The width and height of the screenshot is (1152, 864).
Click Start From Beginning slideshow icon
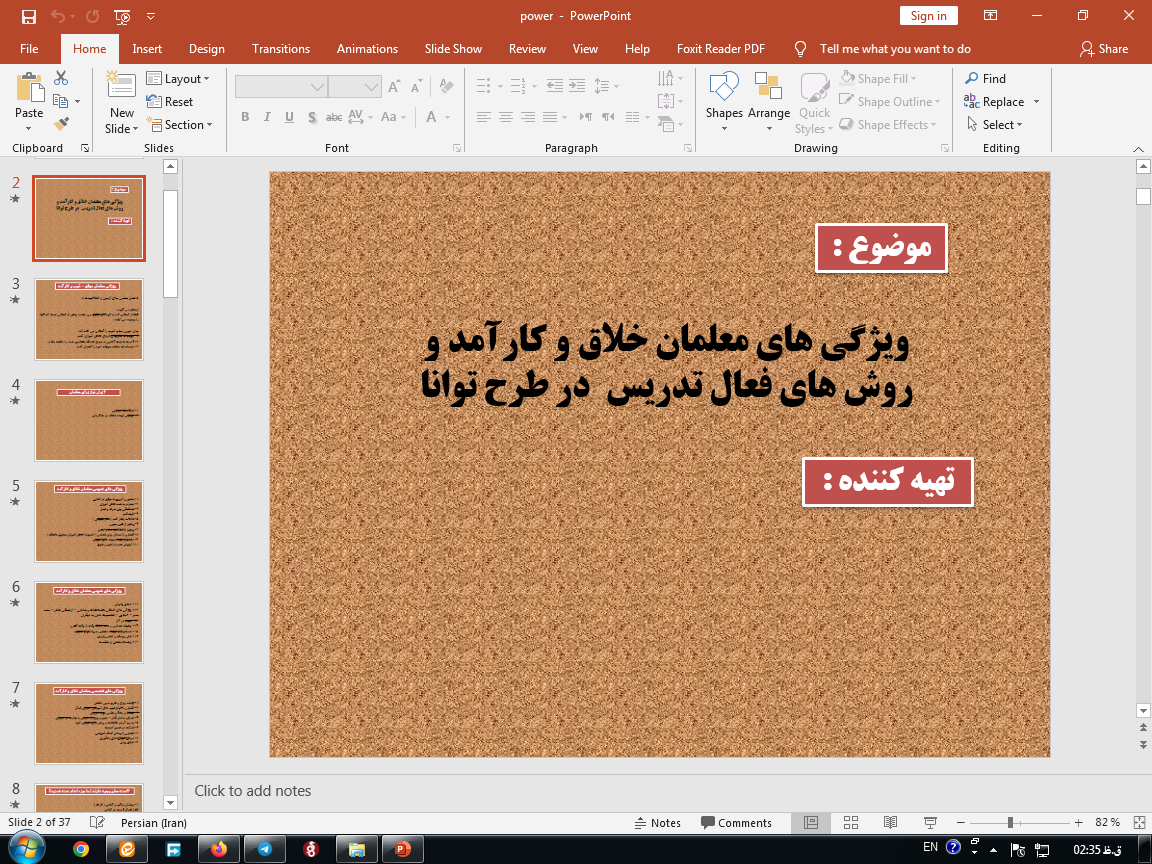tap(122, 16)
